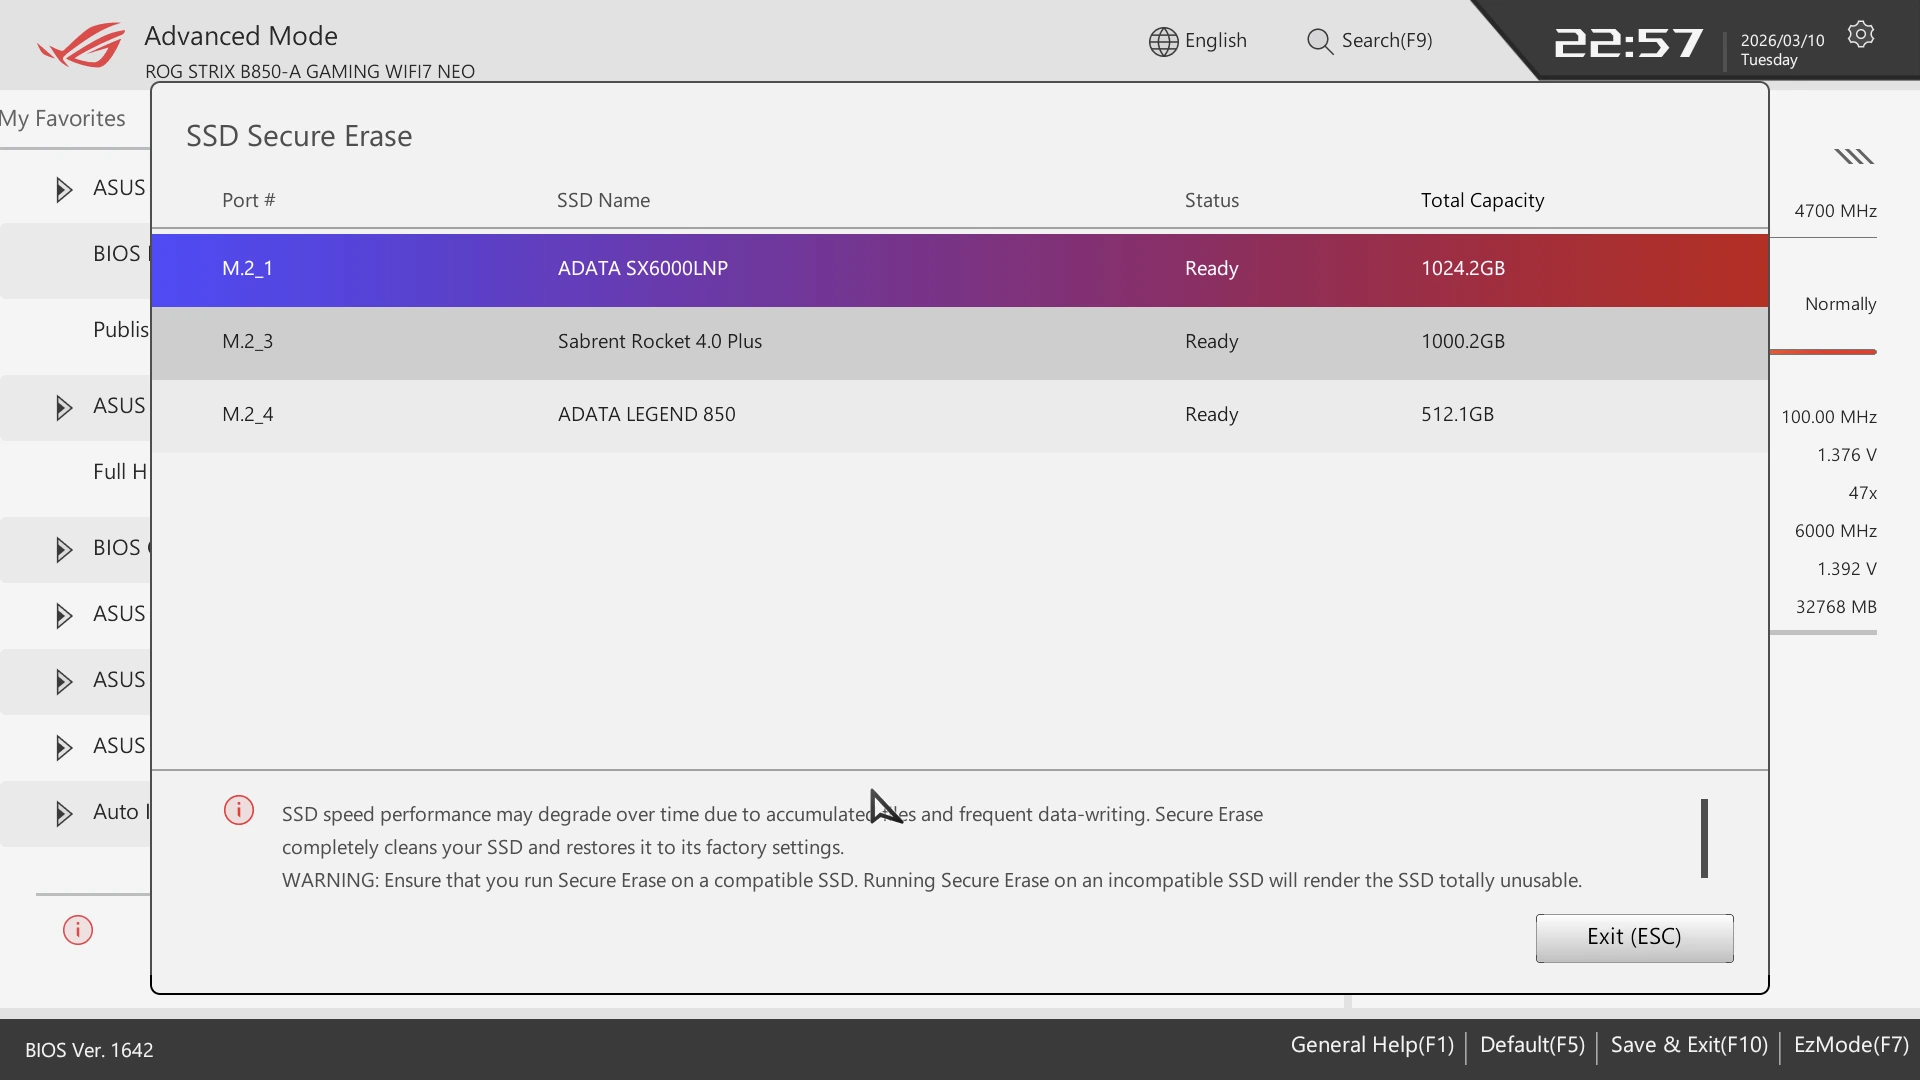
Task: Expand the Auto item arrow
Action: coord(64,813)
